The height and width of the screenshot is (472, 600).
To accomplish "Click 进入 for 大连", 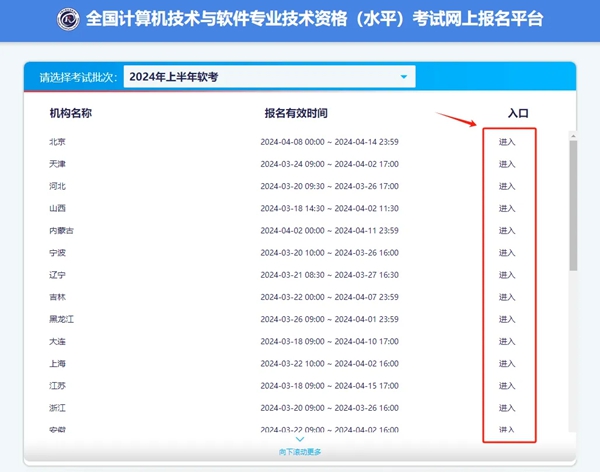I will point(507,342).
